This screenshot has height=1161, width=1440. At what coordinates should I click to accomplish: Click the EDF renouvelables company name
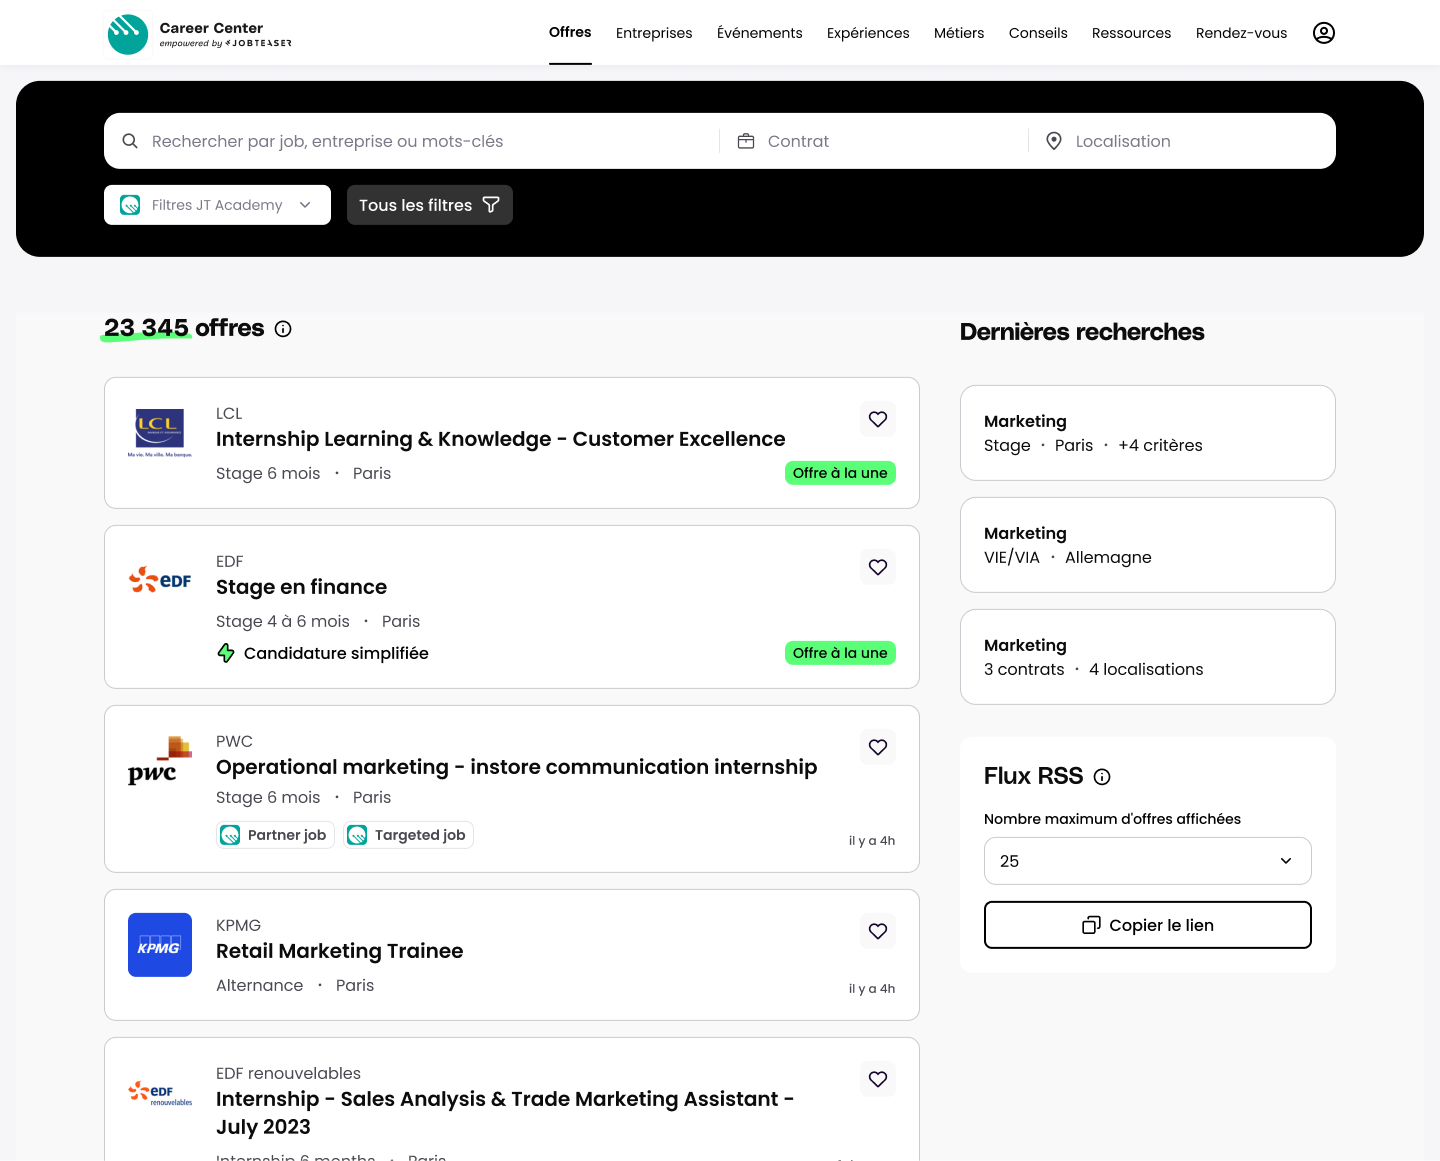click(288, 1073)
